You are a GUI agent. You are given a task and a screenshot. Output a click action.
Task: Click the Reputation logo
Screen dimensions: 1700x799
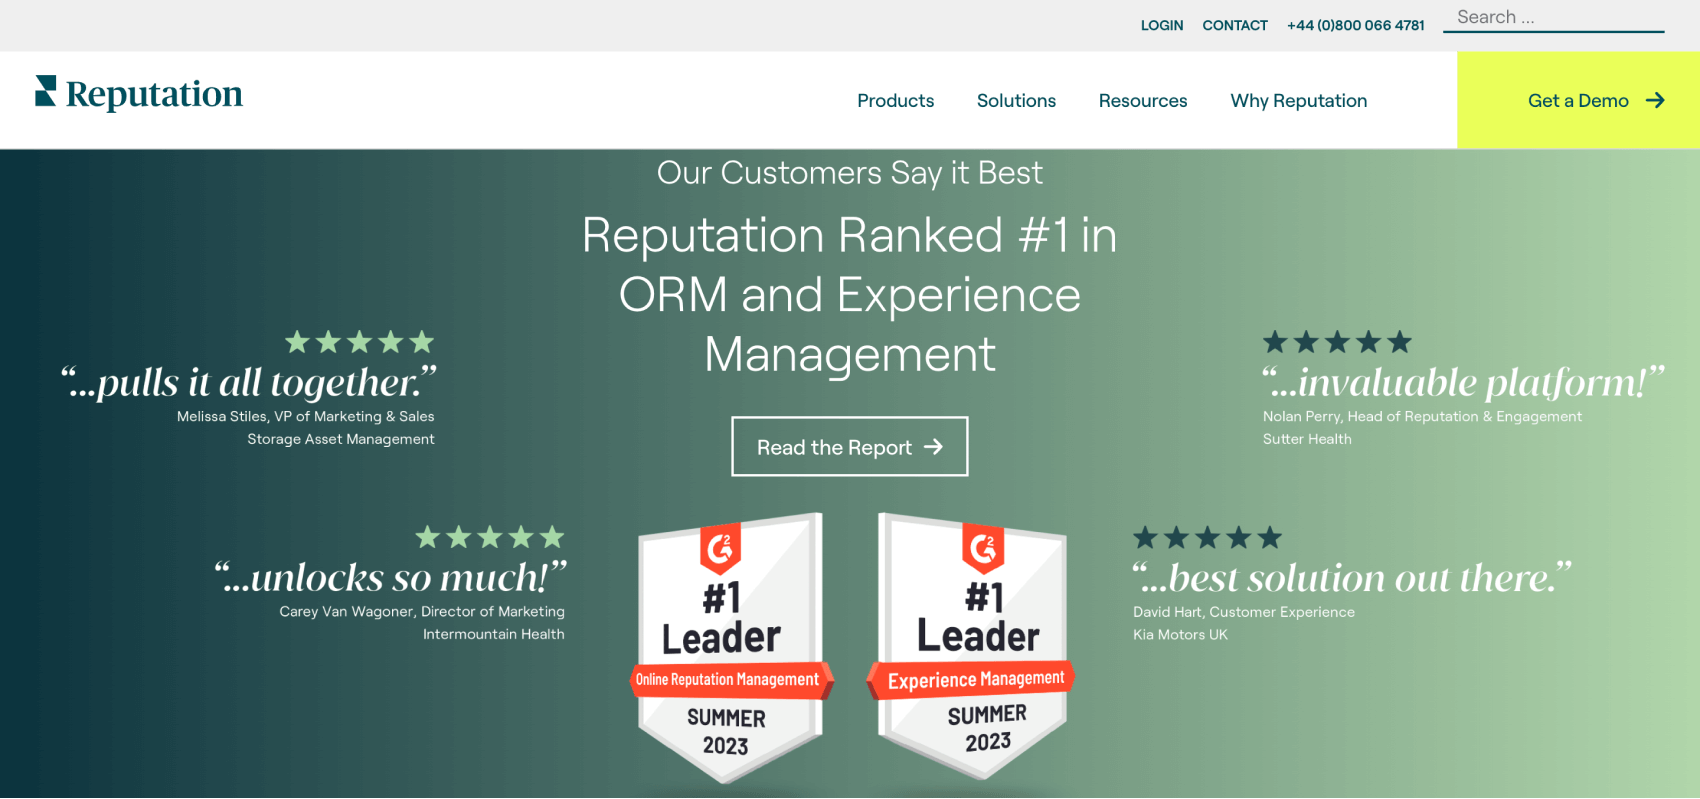(139, 93)
